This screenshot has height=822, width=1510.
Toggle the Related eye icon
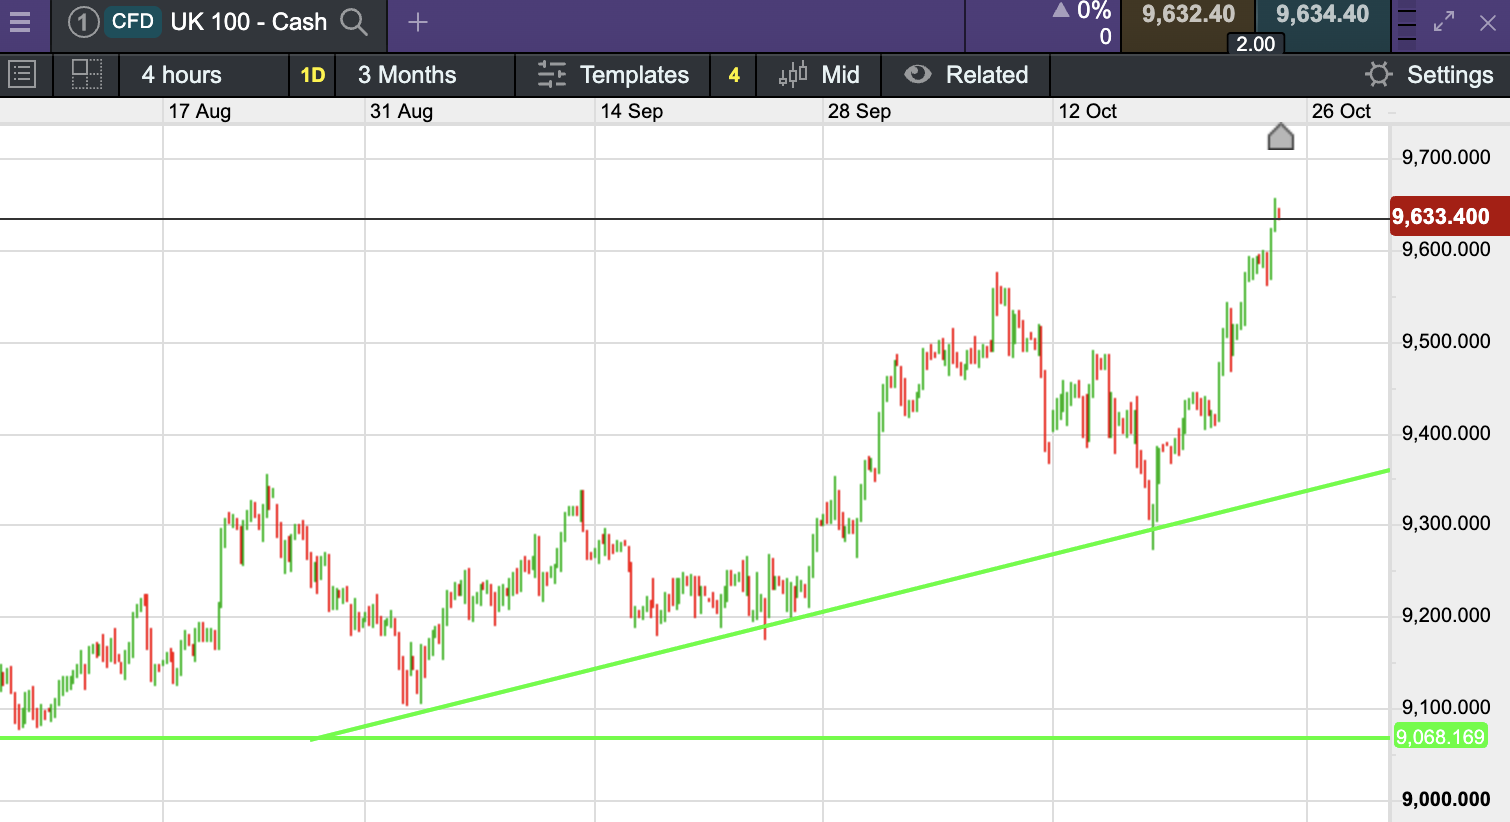(x=918, y=75)
